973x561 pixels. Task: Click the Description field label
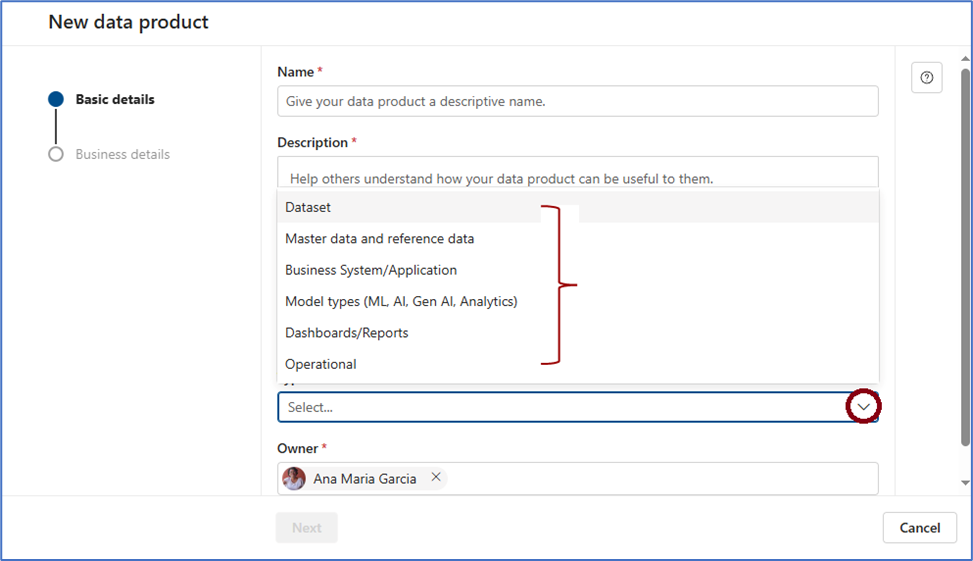pos(313,143)
